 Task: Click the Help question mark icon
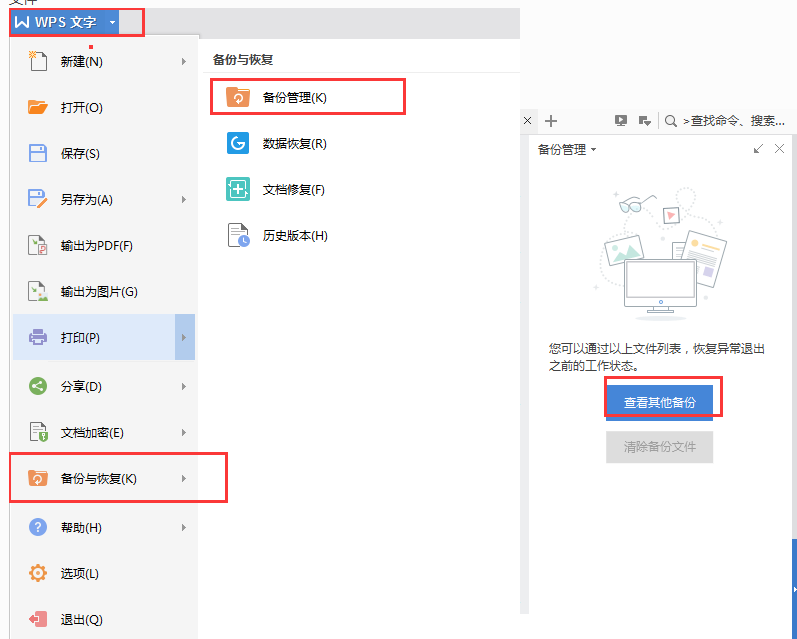38,527
